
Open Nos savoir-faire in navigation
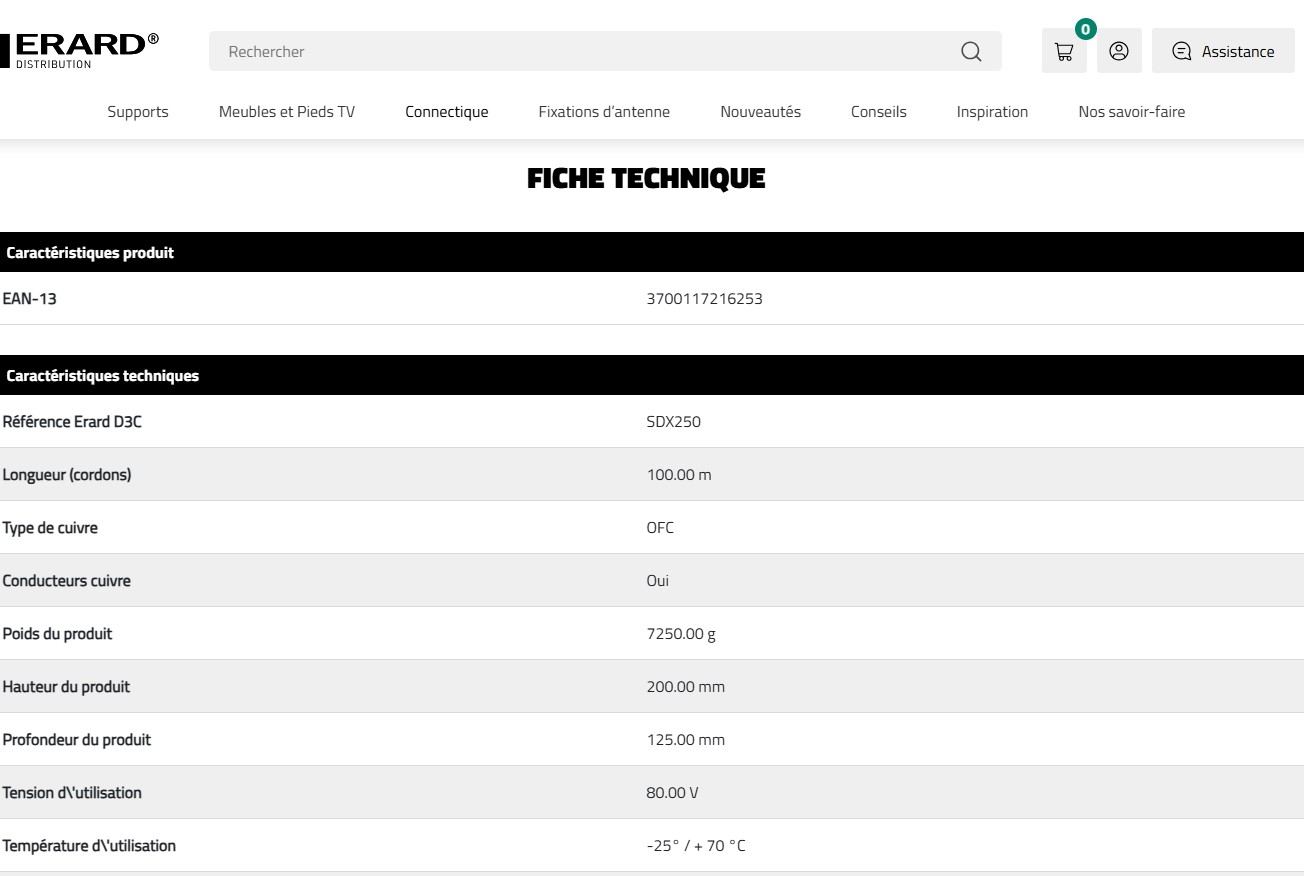[x=1131, y=112]
